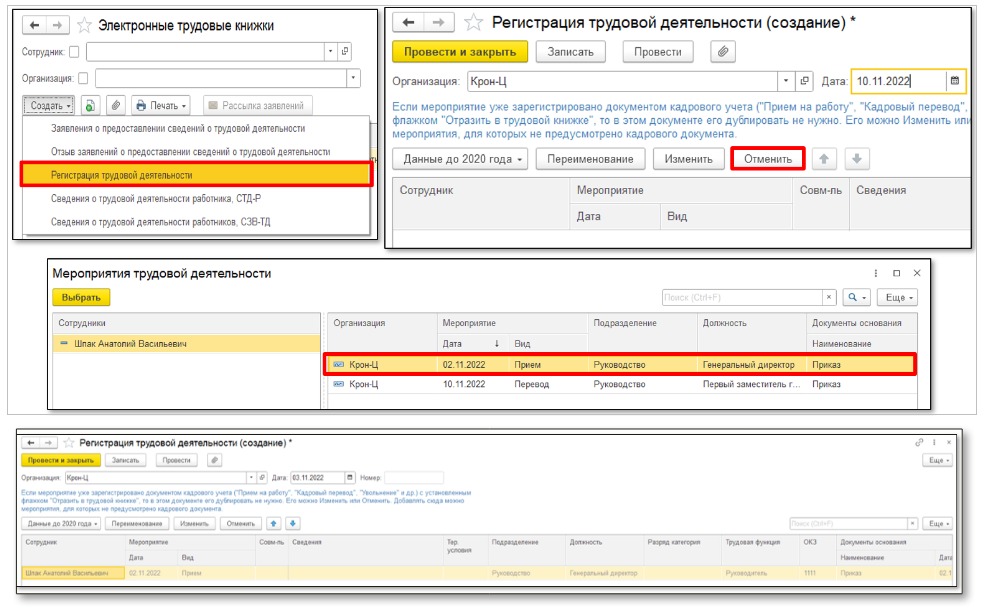Expand the Печать dropdown button
Viewport: 988px width, 611px height.
click(161, 105)
